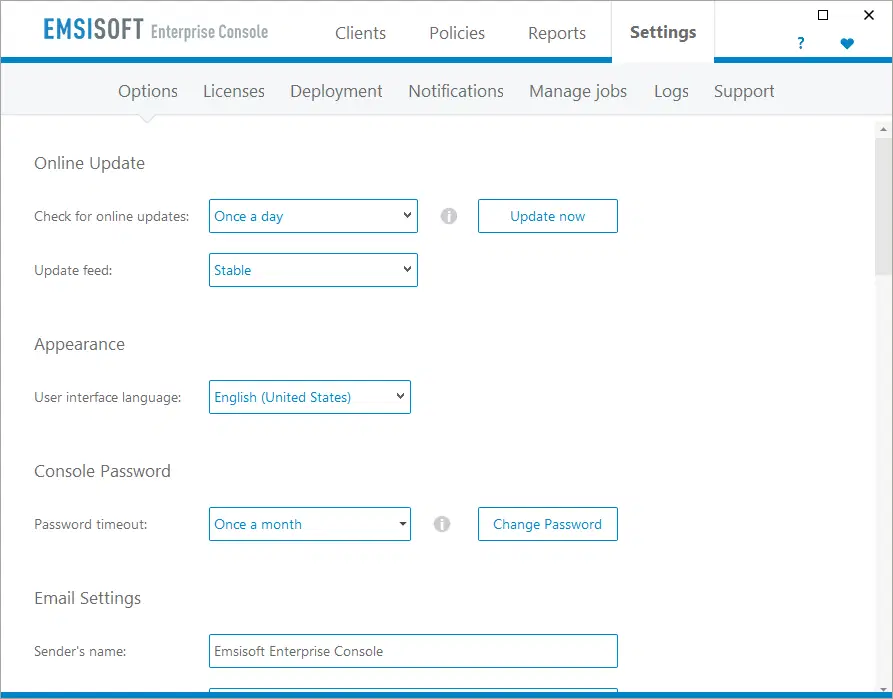Open the Licenses settings section
This screenshot has width=893, height=699.
coord(234,91)
